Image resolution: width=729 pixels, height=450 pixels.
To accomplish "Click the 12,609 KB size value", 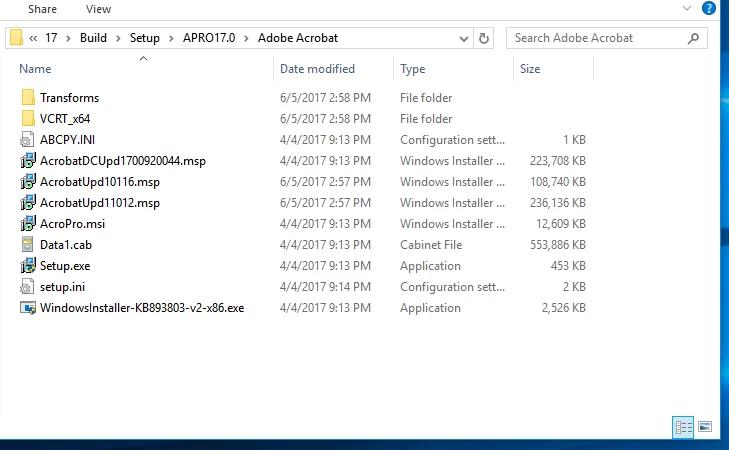I will tap(561, 224).
